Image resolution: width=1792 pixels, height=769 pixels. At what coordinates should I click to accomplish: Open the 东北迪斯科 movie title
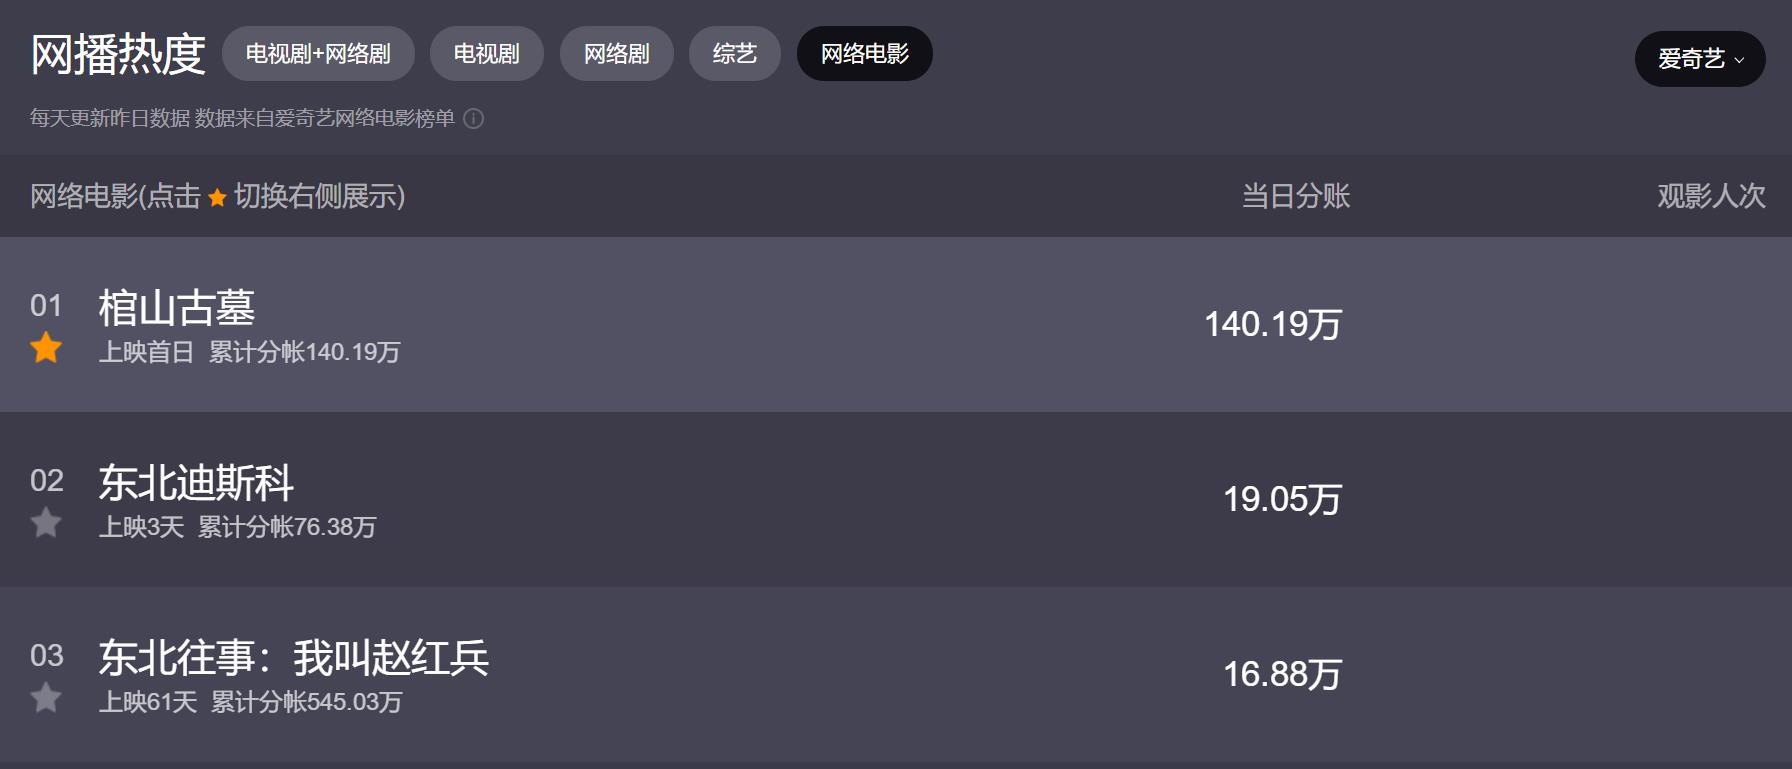[x=196, y=483]
